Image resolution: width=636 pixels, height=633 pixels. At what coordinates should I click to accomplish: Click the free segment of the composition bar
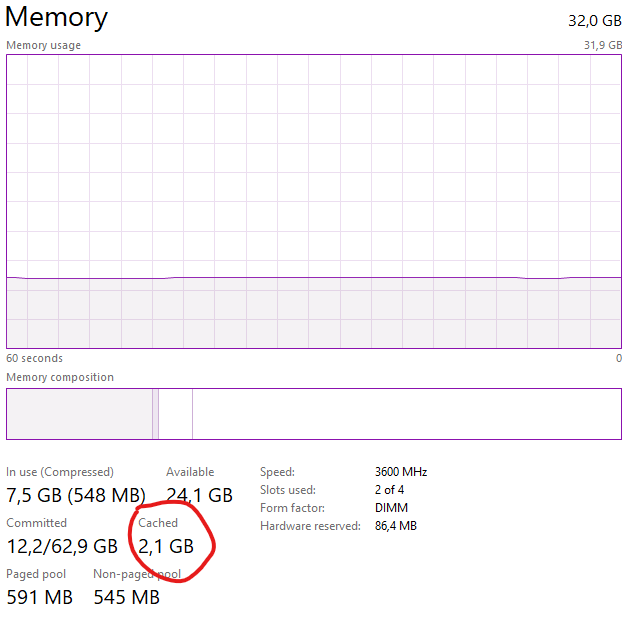[405, 413]
